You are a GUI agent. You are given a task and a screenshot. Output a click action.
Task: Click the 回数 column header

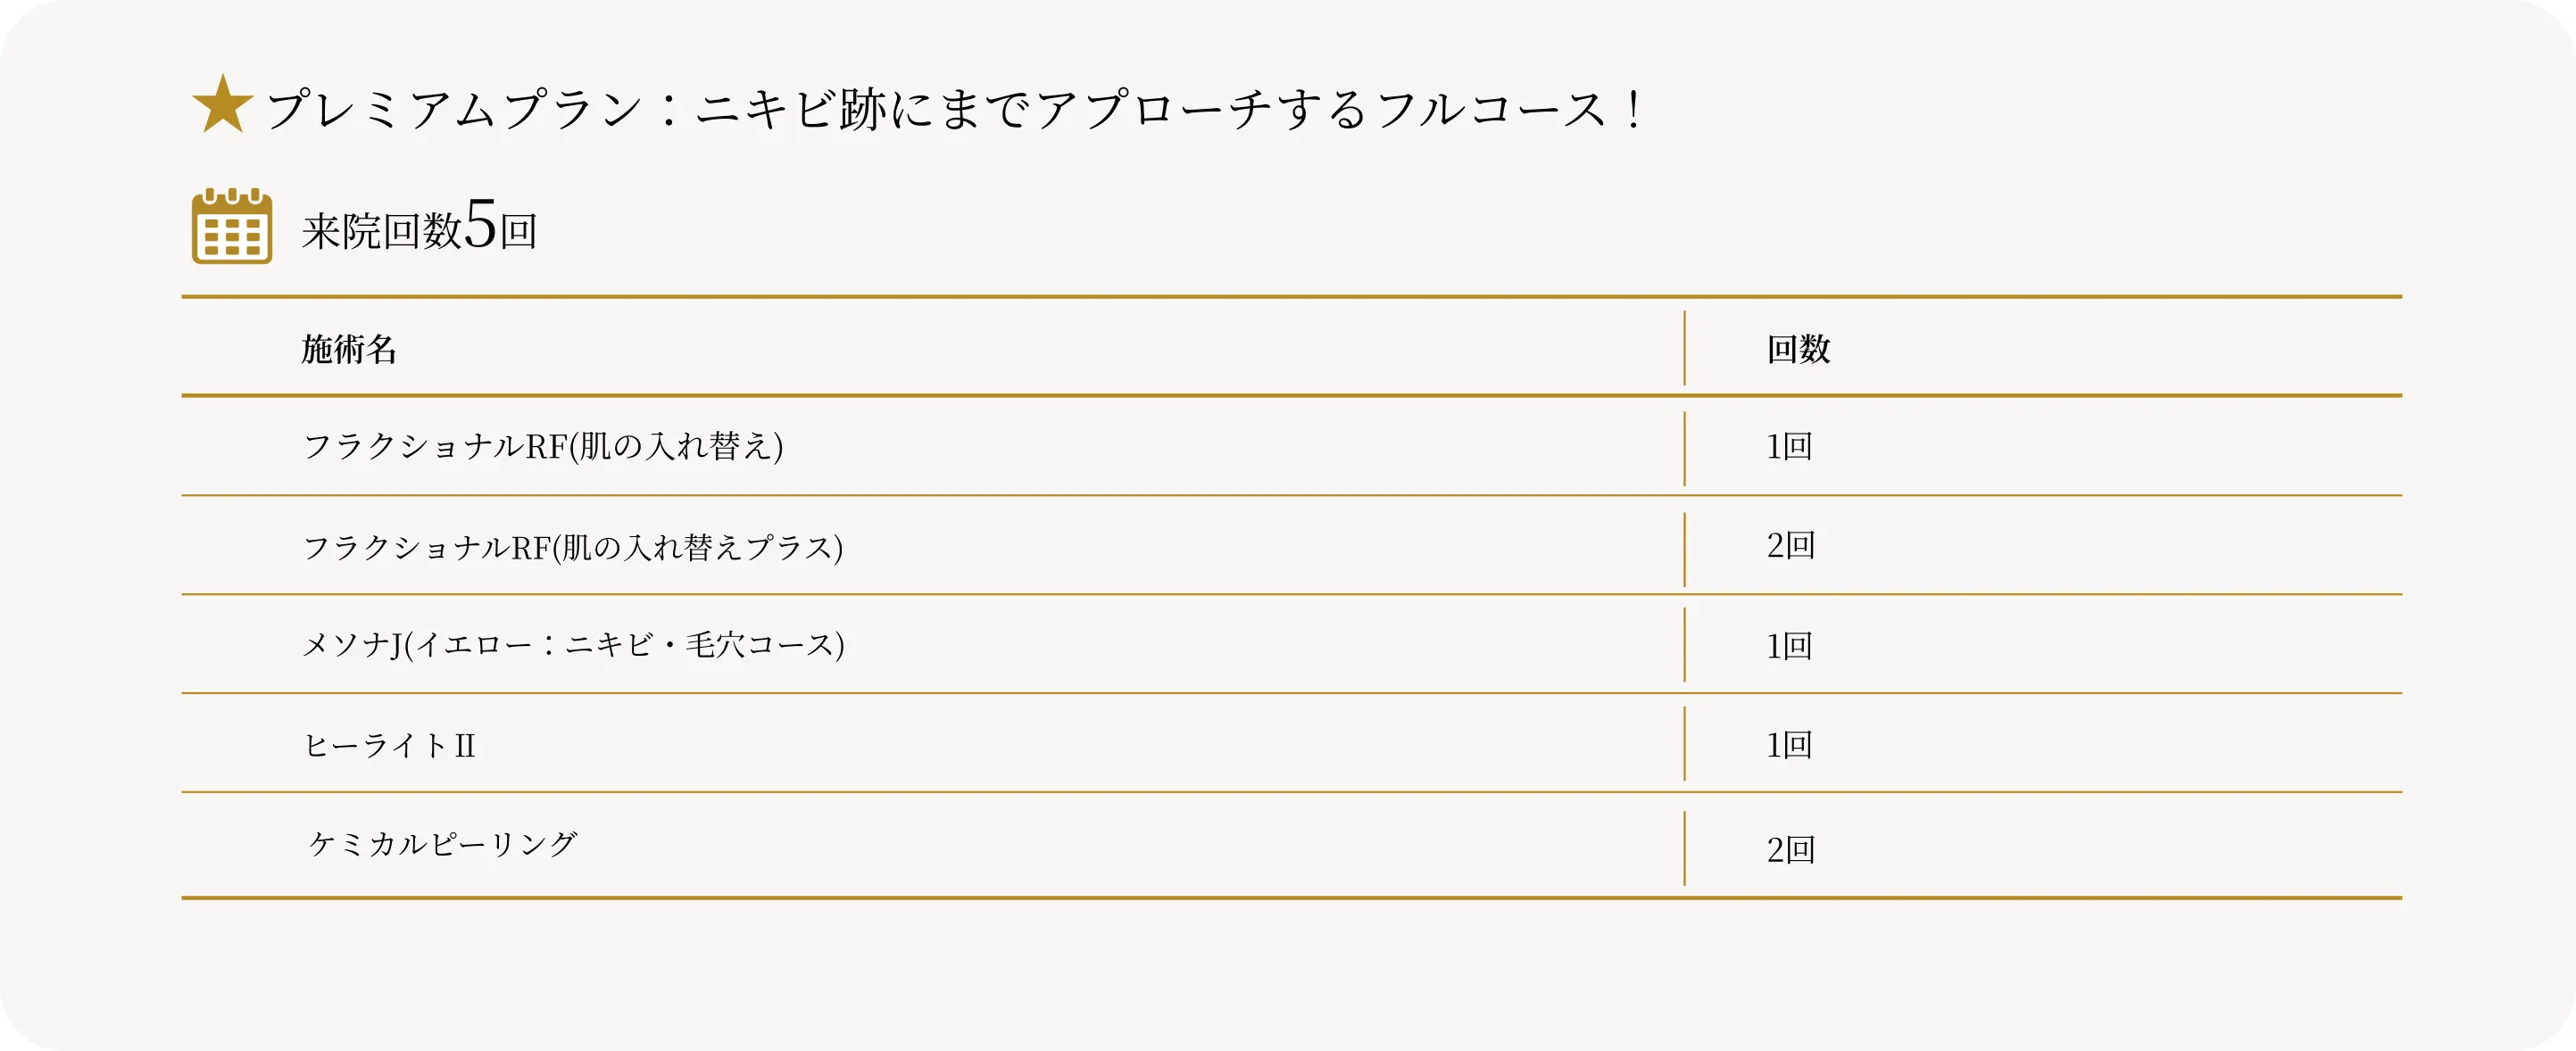(x=1798, y=349)
